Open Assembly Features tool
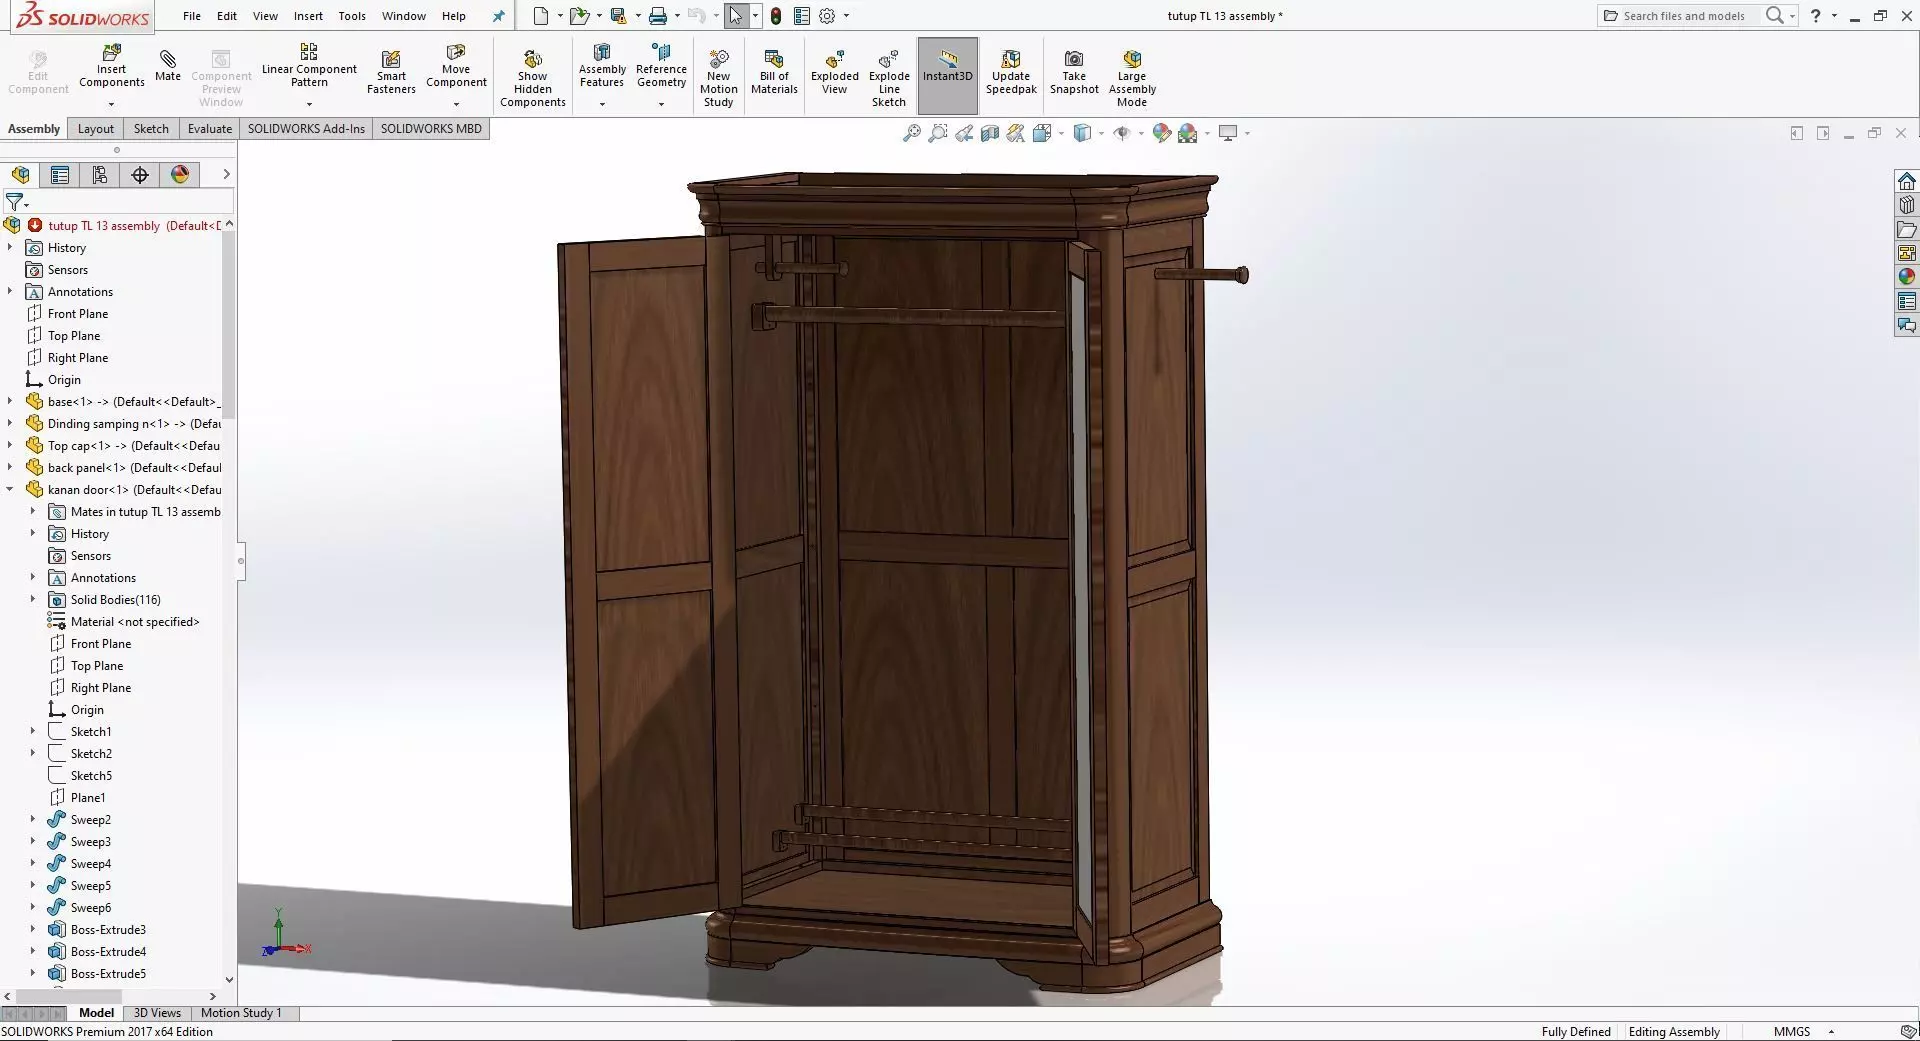The image size is (1920, 1041). point(602,66)
